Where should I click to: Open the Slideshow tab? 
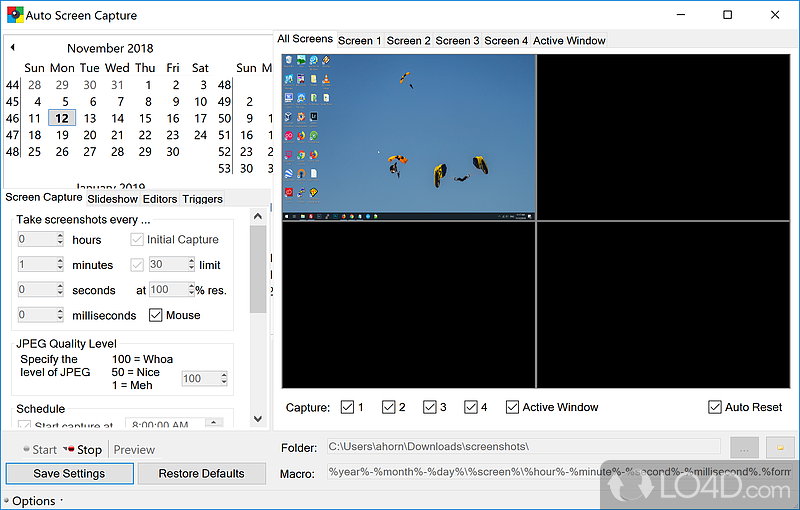pyautogui.click(x=112, y=199)
